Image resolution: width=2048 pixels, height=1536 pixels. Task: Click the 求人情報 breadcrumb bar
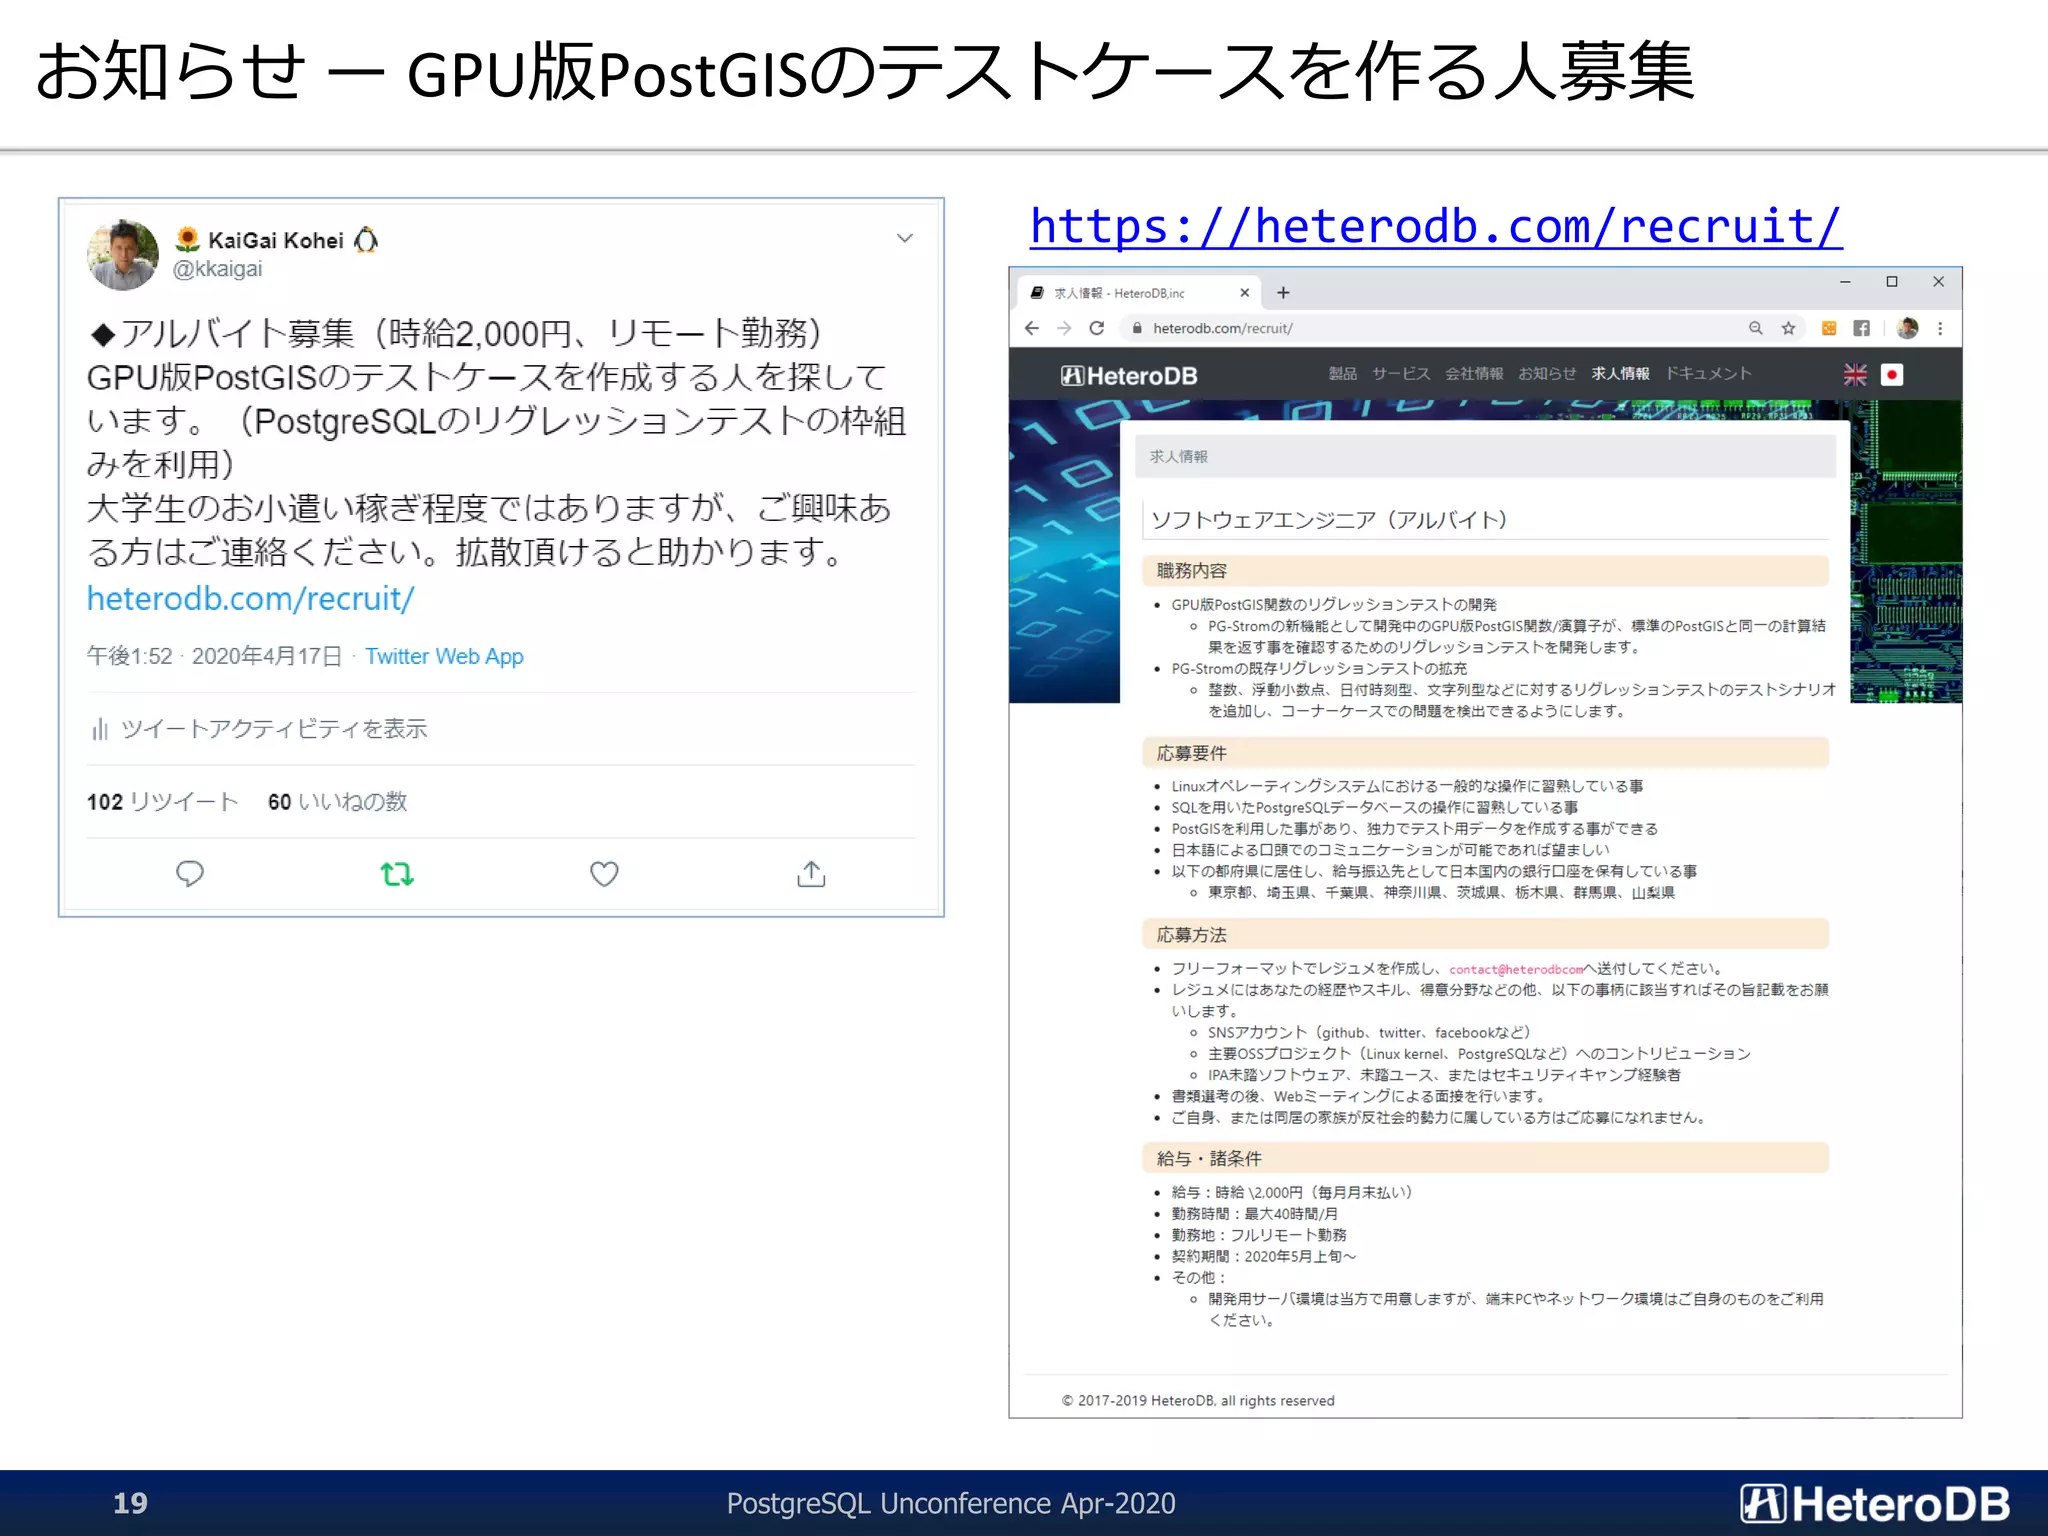pyautogui.click(x=1486, y=457)
